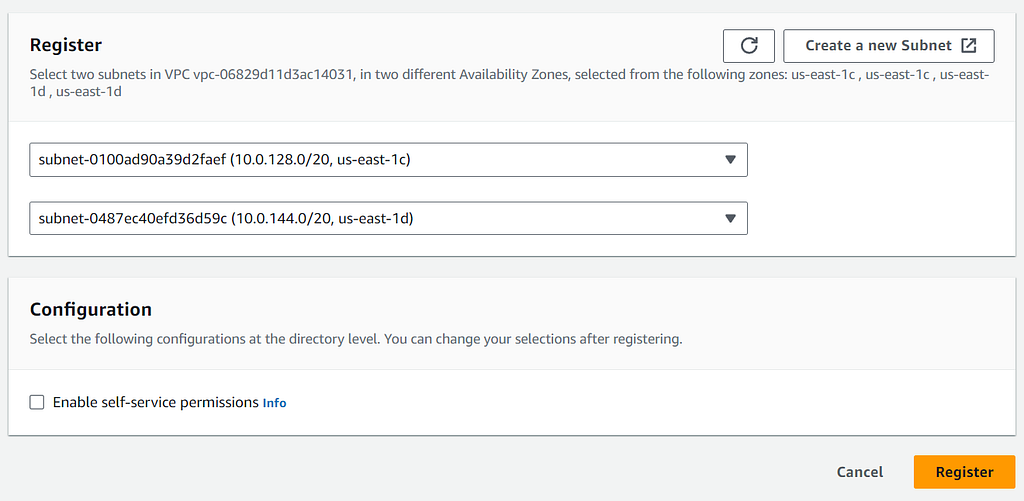Open Info link for self-service permissions

click(x=274, y=403)
